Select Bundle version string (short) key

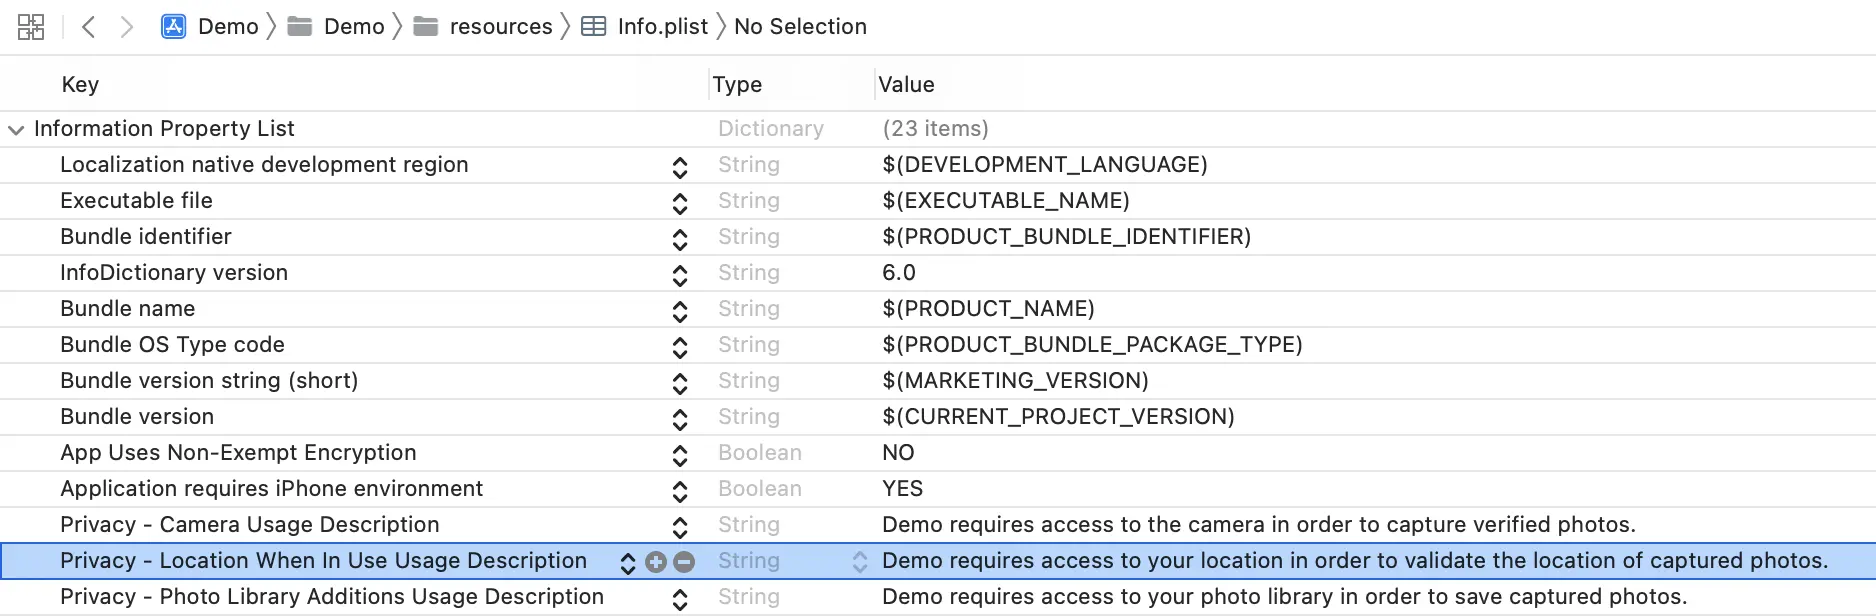coord(209,381)
